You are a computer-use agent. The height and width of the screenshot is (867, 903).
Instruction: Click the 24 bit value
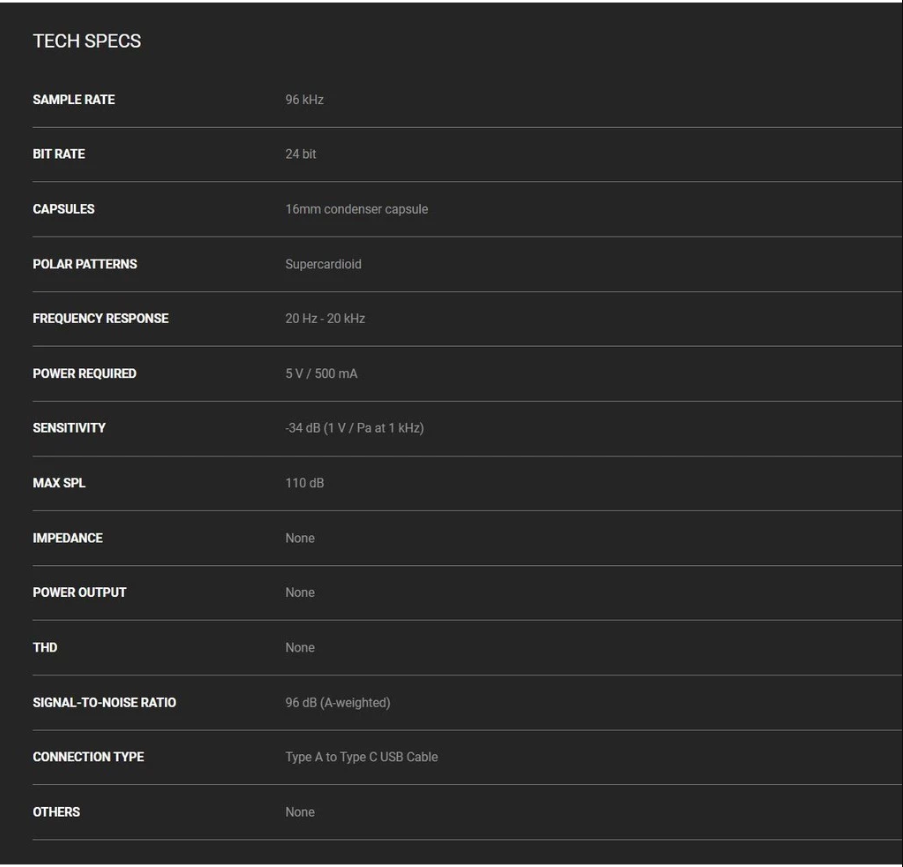pyautogui.click(x=300, y=154)
